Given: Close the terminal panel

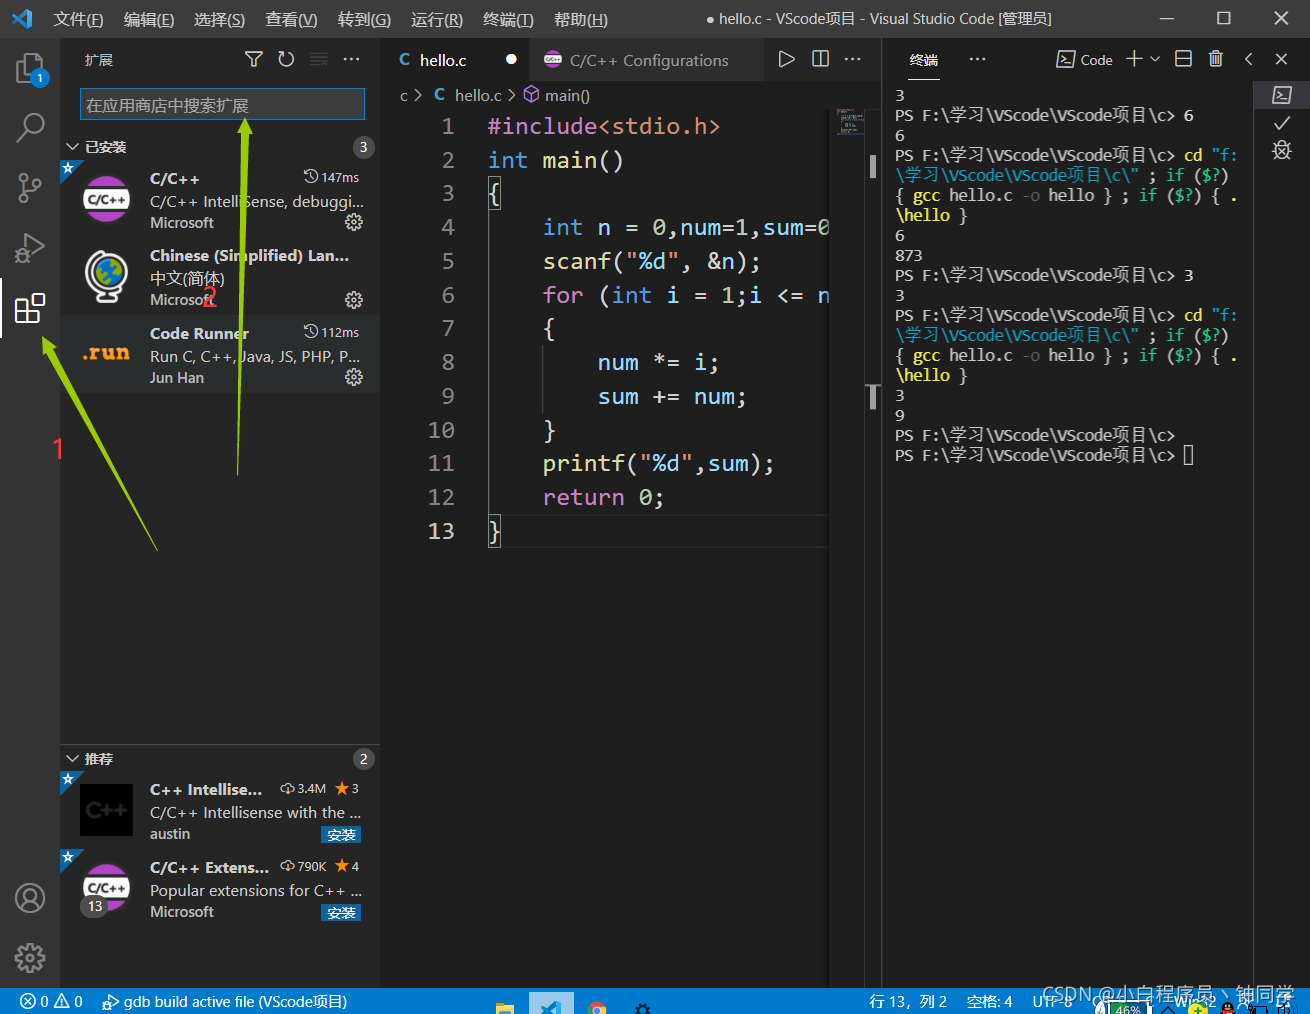Looking at the screenshot, I should pos(1281,59).
